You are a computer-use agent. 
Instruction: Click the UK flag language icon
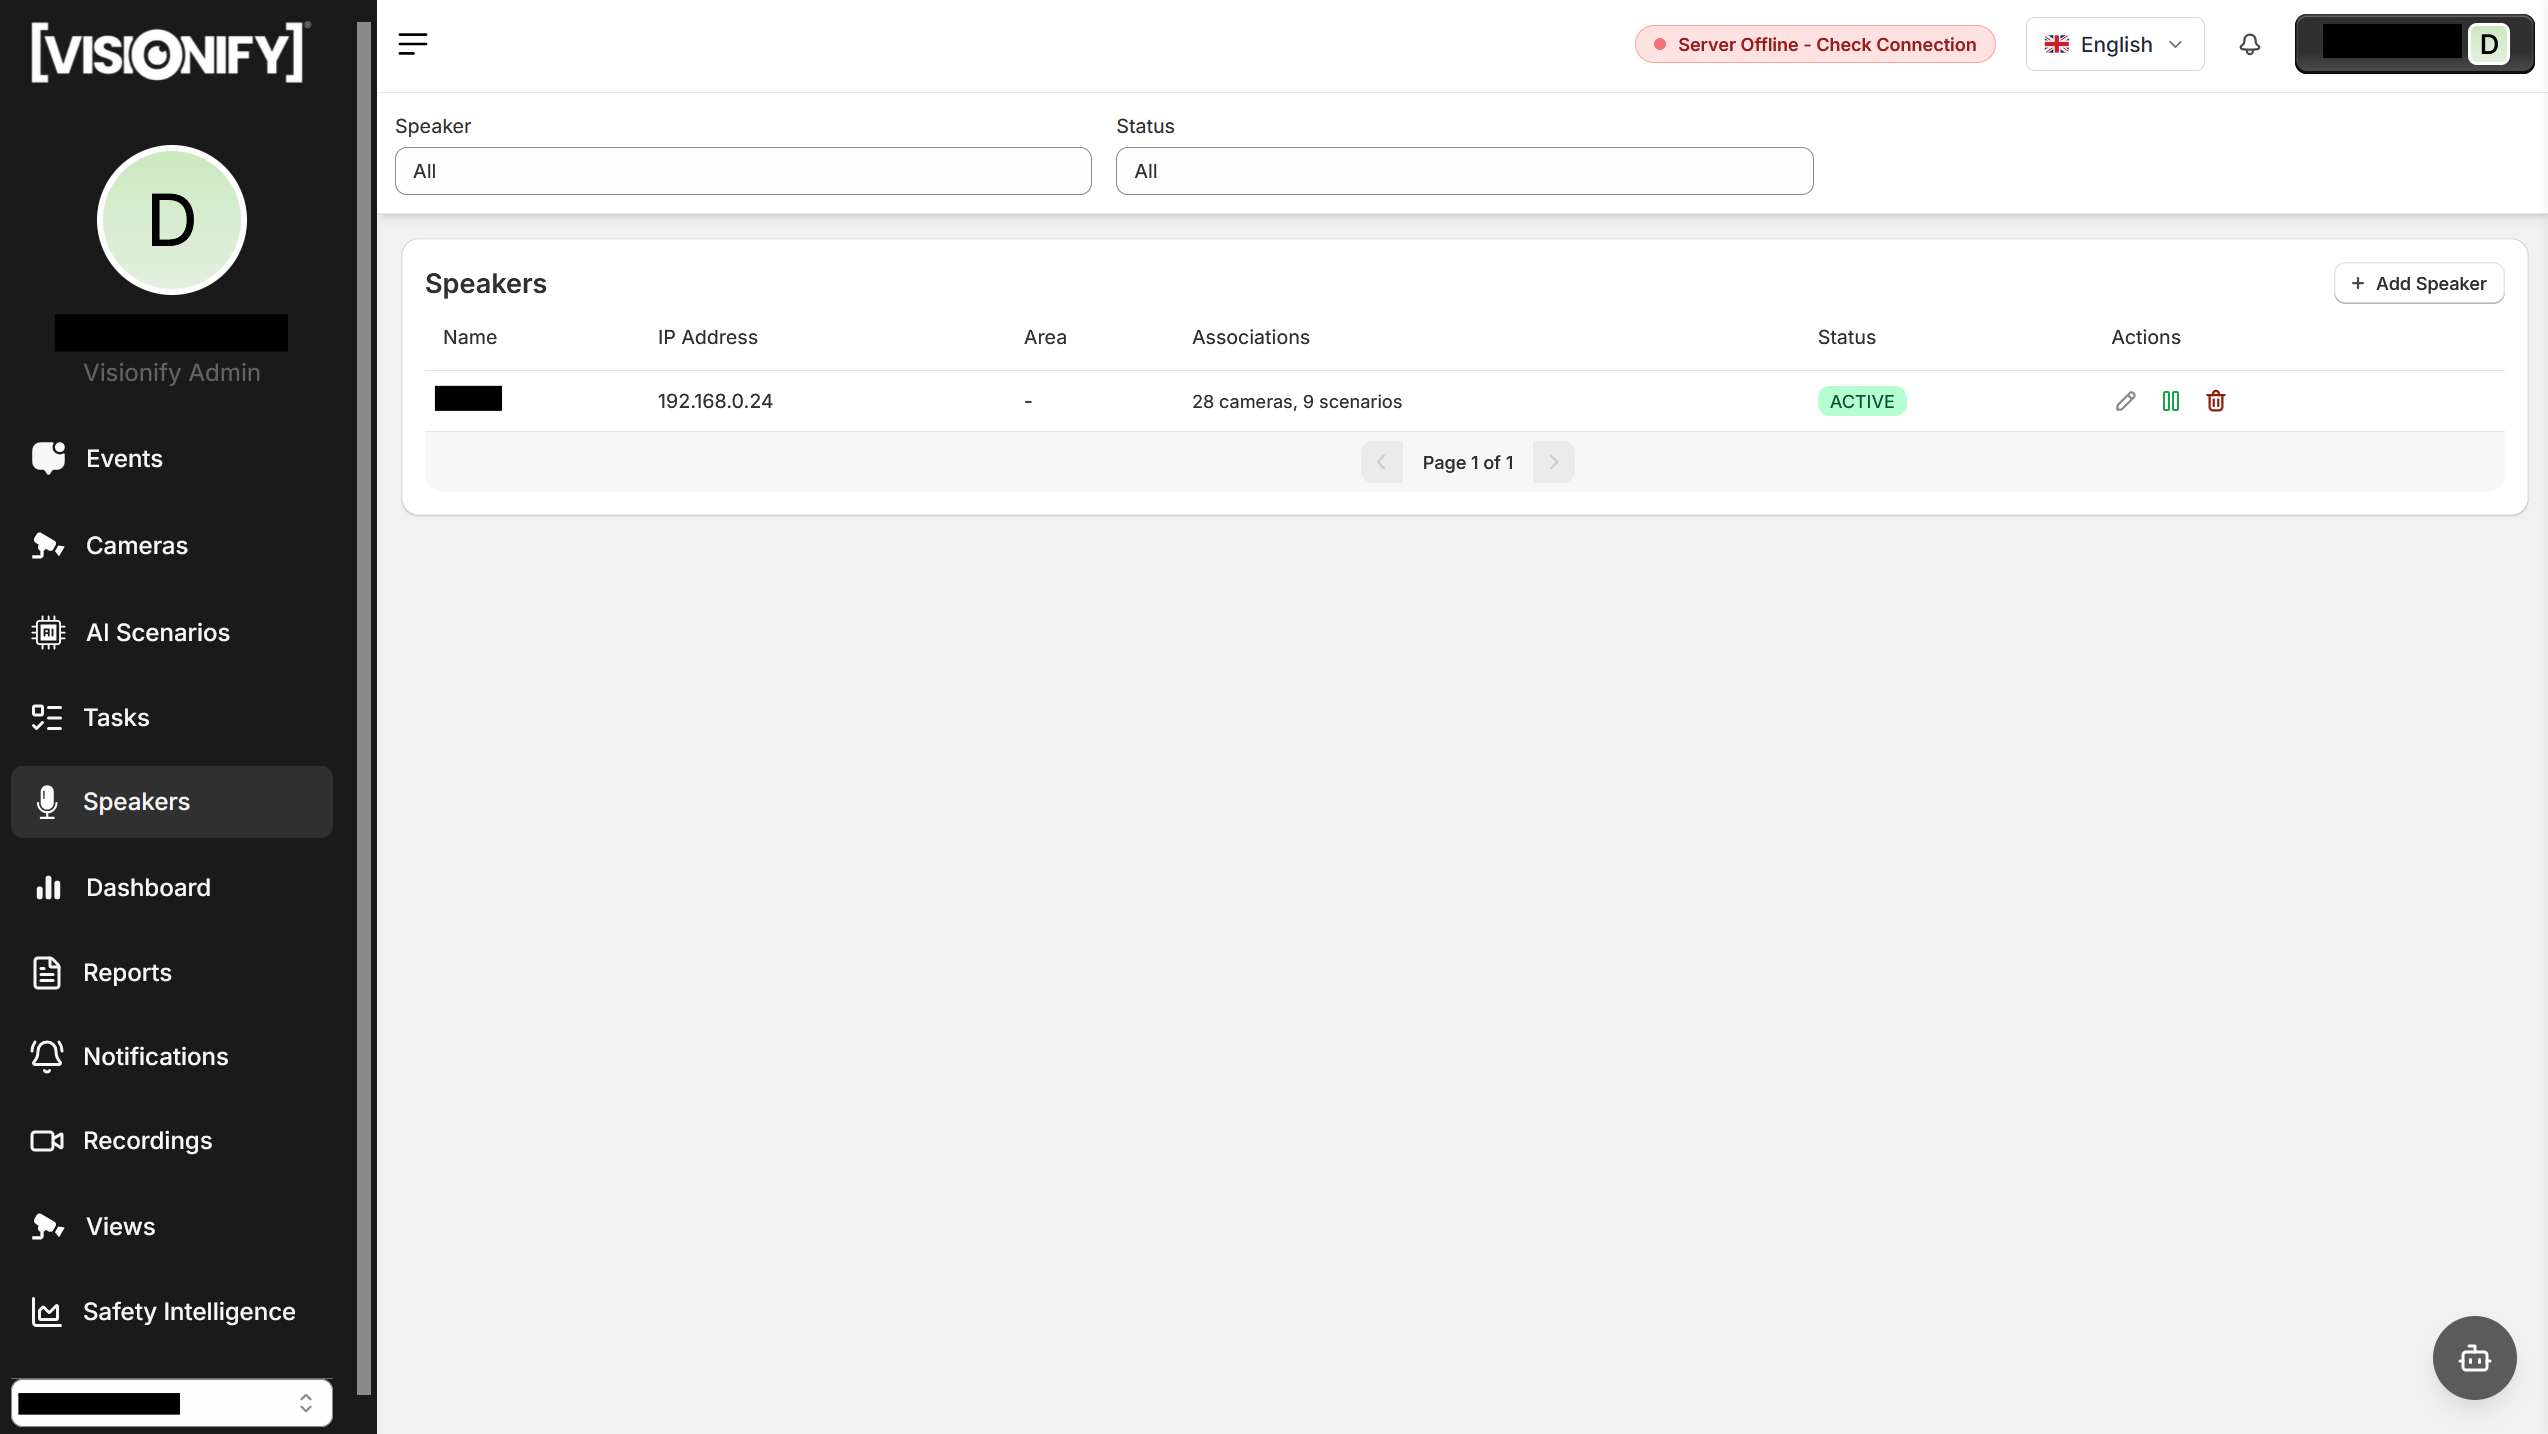2056,44
